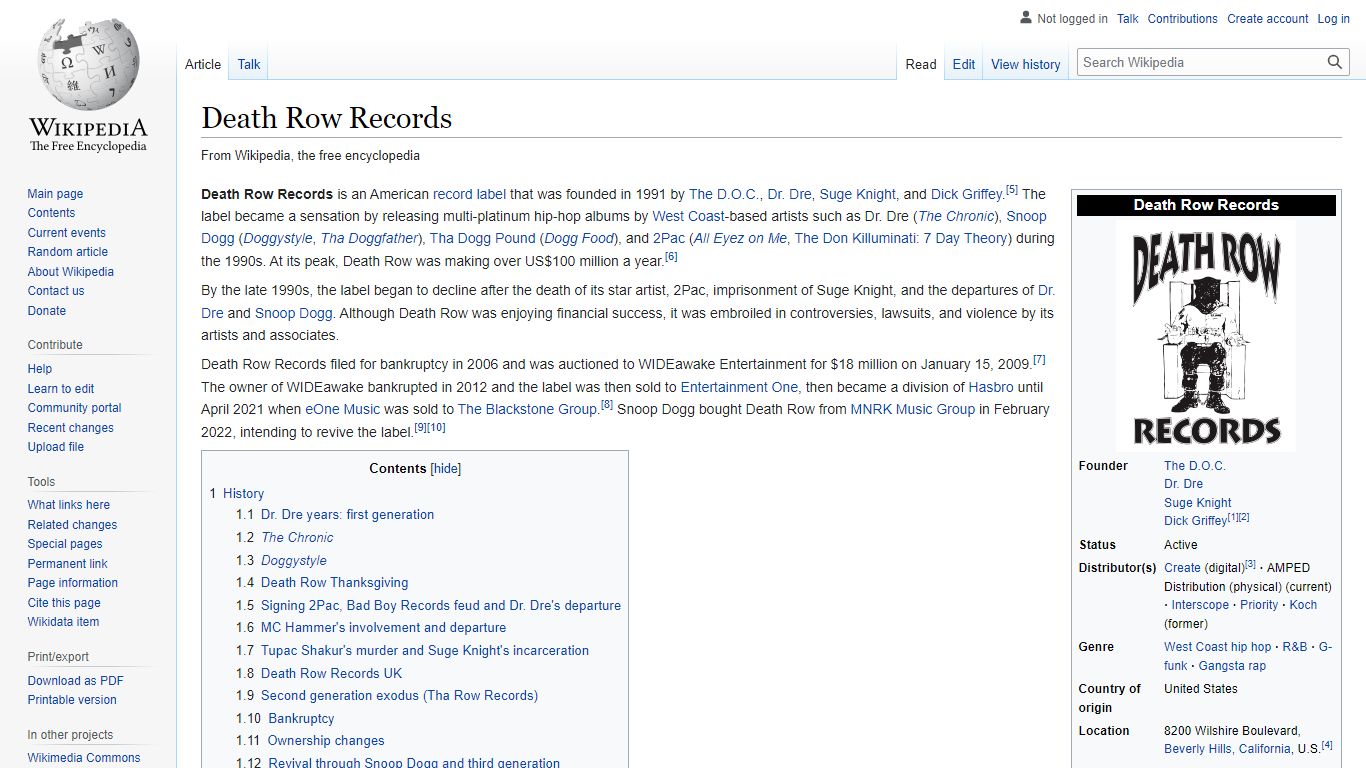The width and height of the screenshot is (1366, 768).
Task: Click the Donate link
Action: [46, 311]
